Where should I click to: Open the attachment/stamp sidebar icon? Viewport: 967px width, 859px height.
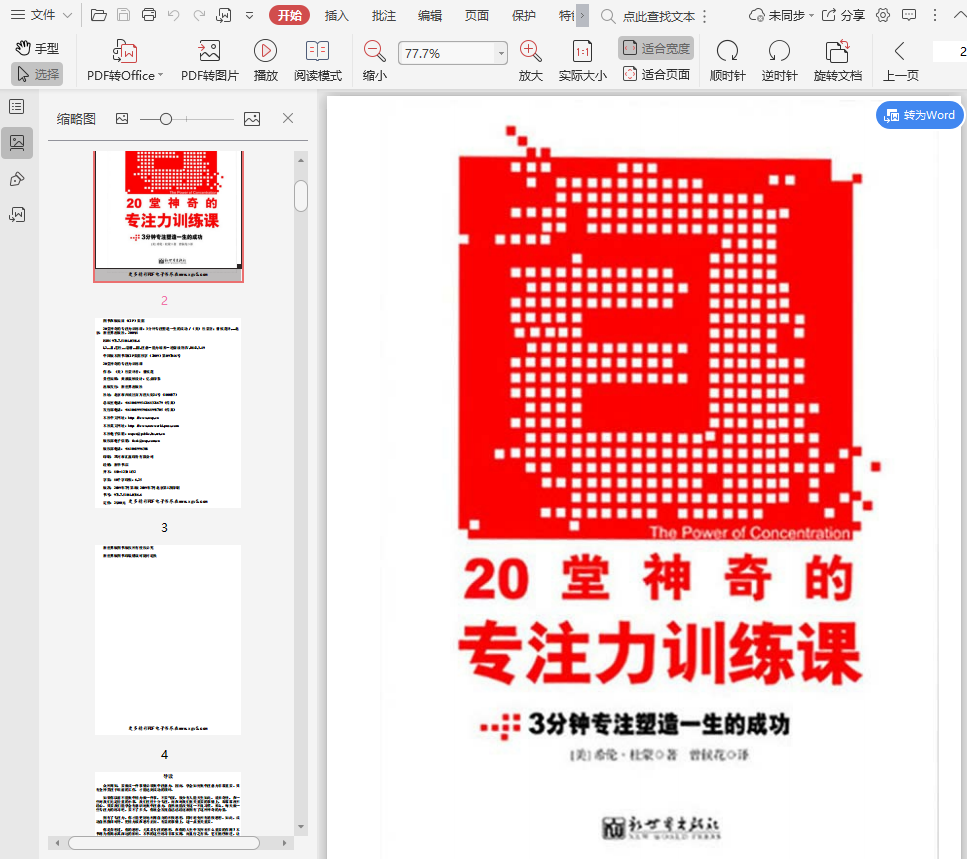[x=17, y=179]
